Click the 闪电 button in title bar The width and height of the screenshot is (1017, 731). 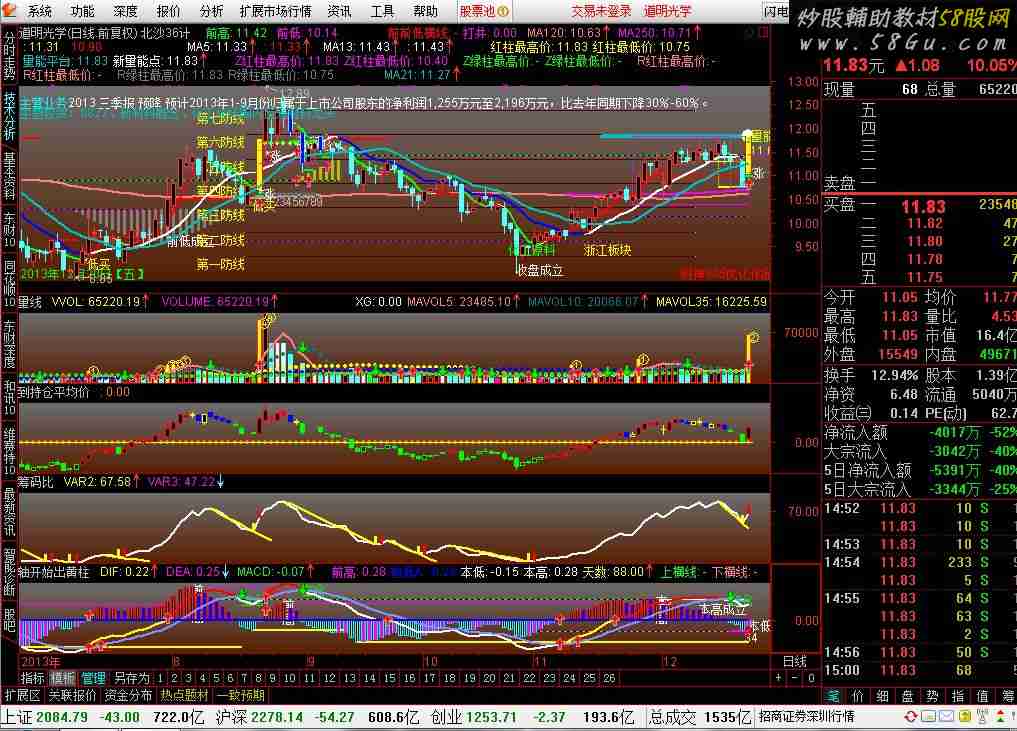(776, 11)
